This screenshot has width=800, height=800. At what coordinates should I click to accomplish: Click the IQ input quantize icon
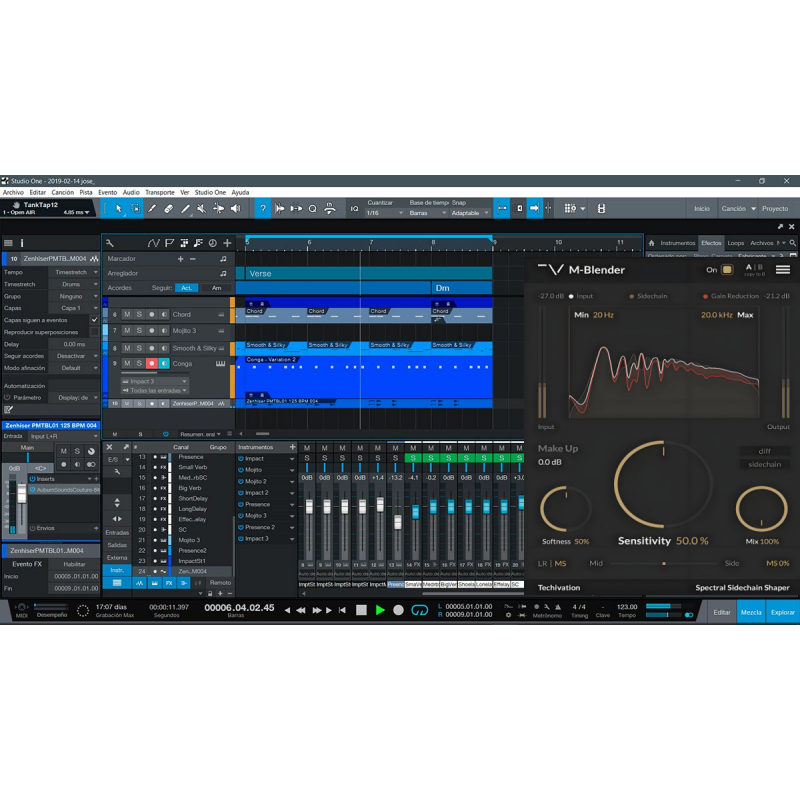354,208
